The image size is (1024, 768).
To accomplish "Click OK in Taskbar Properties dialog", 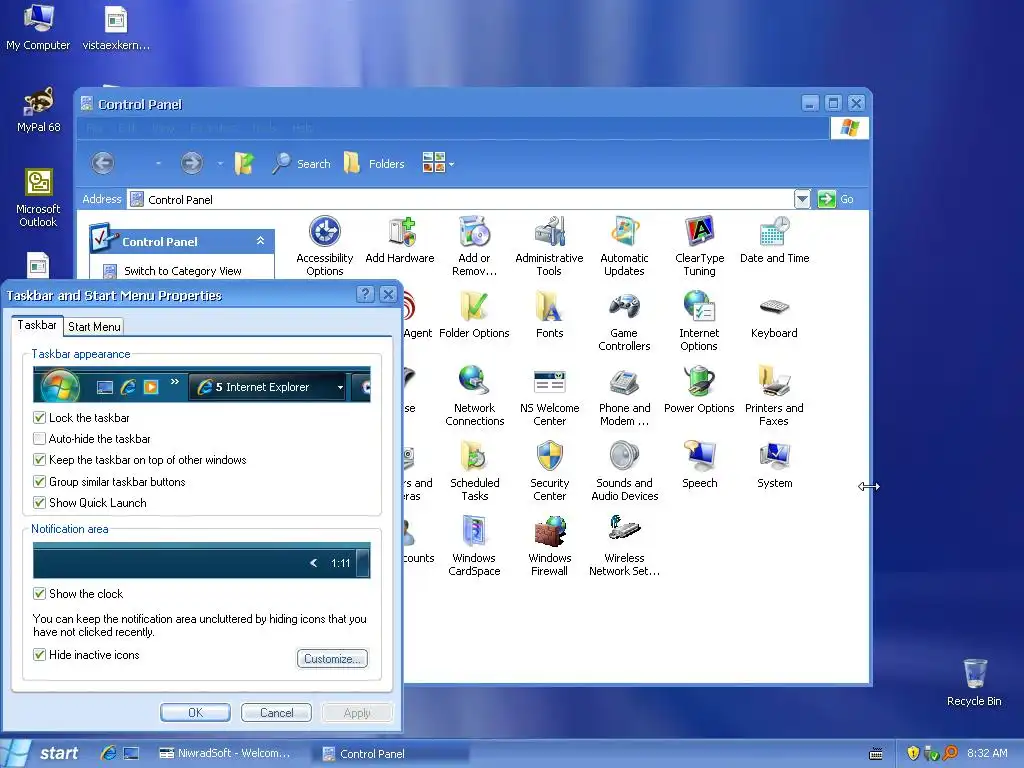I will (x=195, y=712).
